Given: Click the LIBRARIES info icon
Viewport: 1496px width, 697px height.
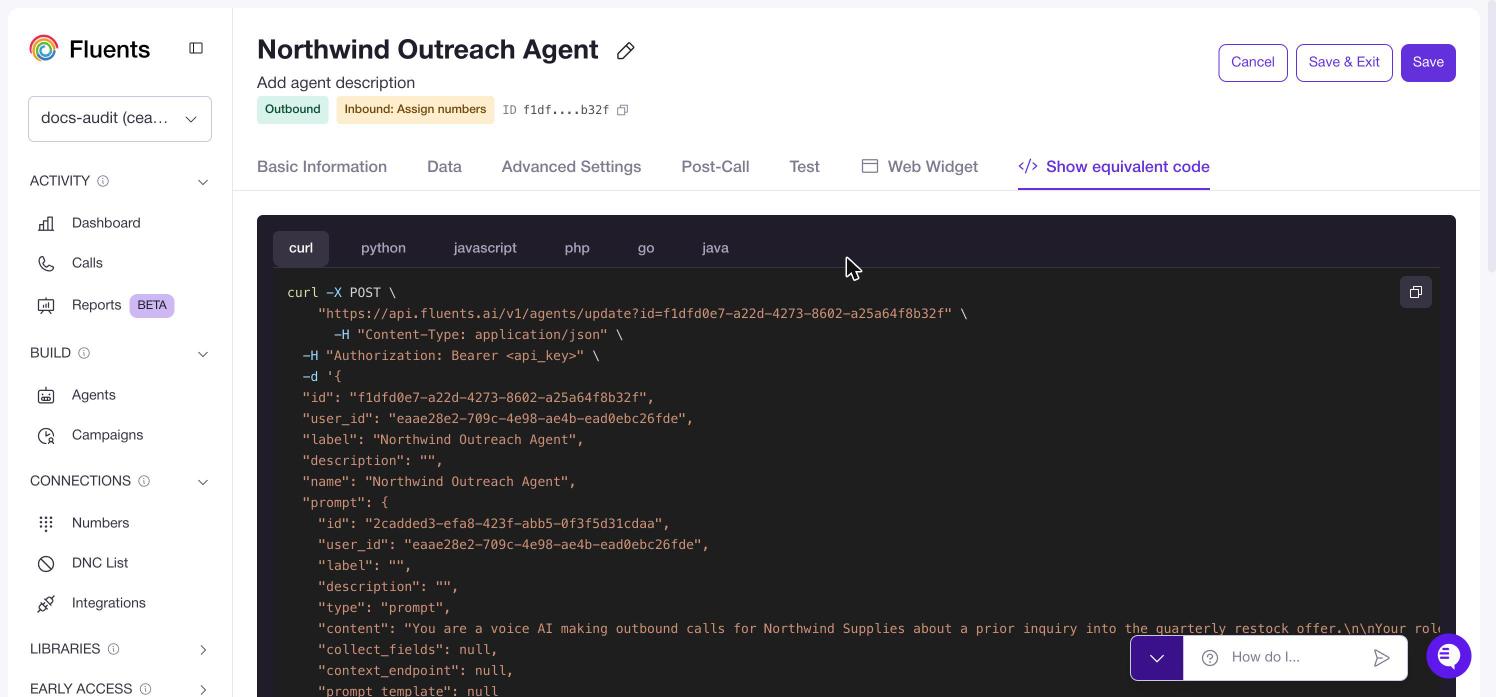Looking at the screenshot, I should 113,649.
